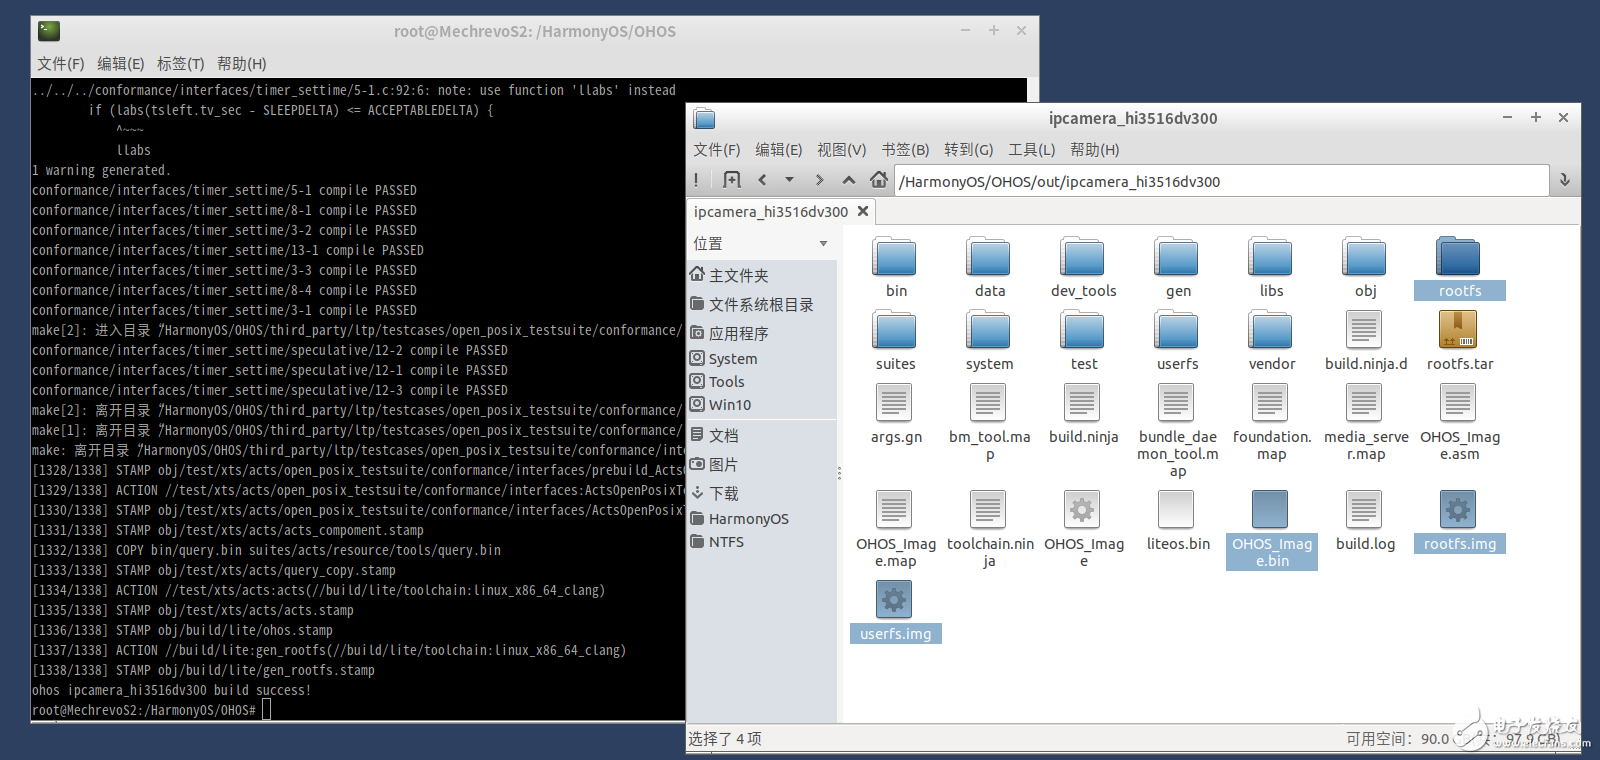The width and height of the screenshot is (1600, 760).
Task: Click the new tab toolbar icon
Action: click(732, 180)
